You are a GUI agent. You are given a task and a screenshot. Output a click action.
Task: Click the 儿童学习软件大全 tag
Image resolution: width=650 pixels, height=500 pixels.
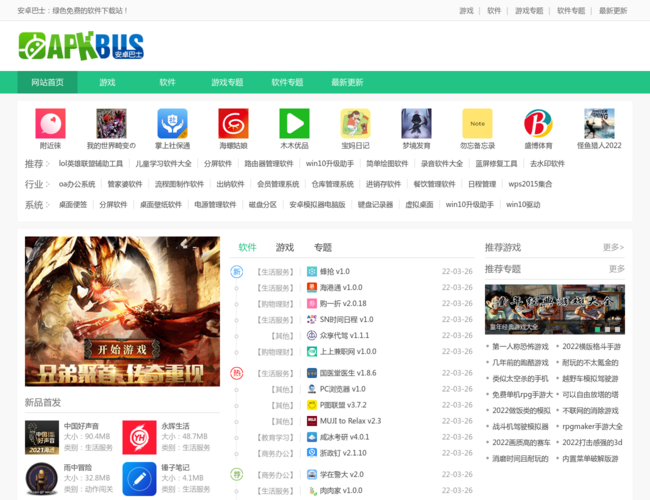click(163, 163)
